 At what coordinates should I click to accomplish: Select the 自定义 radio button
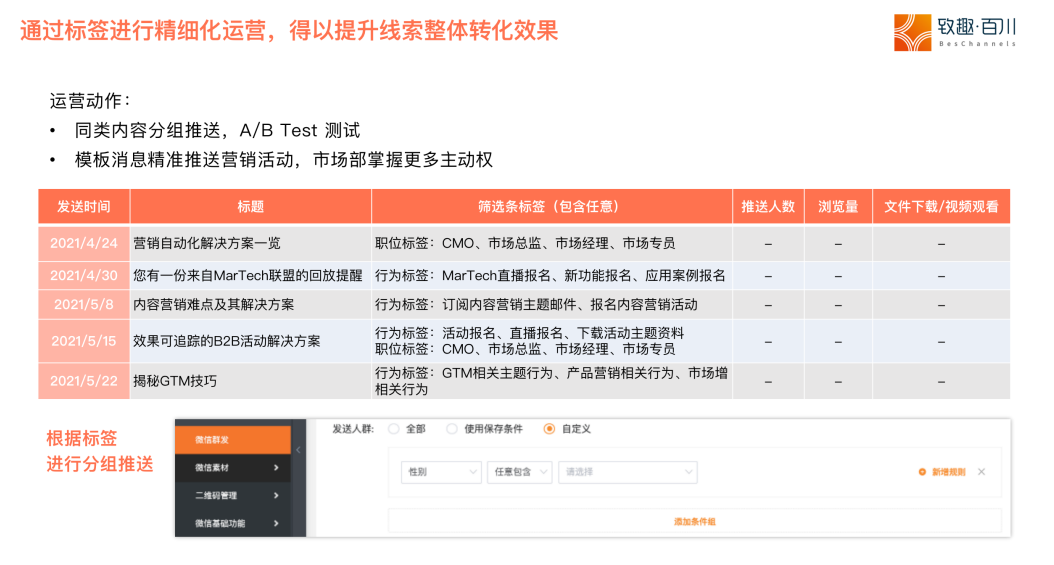[x=549, y=429]
